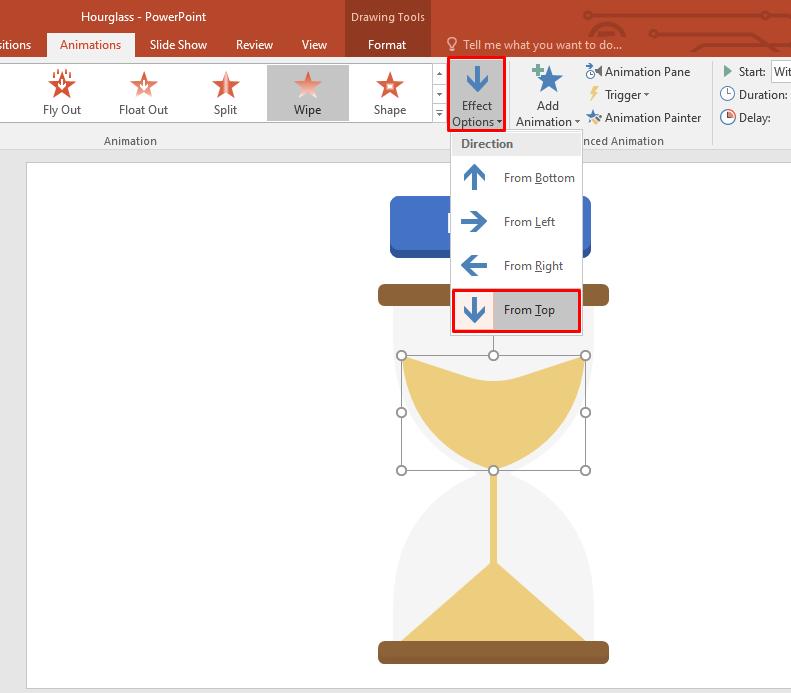Viewport: 791px width, 693px height.
Task: Click the blue From Right arrow icon
Action: tap(474, 265)
